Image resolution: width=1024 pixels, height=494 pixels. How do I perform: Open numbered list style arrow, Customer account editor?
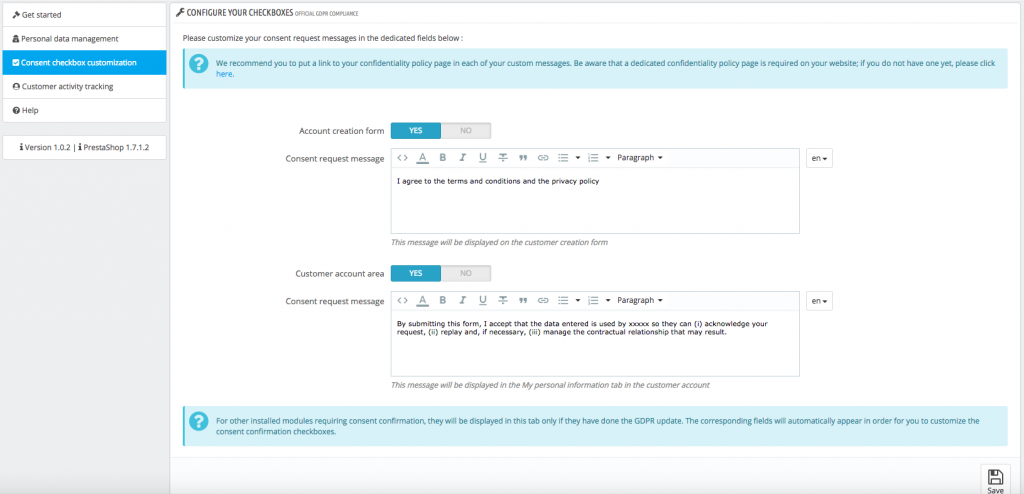coord(608,301)
